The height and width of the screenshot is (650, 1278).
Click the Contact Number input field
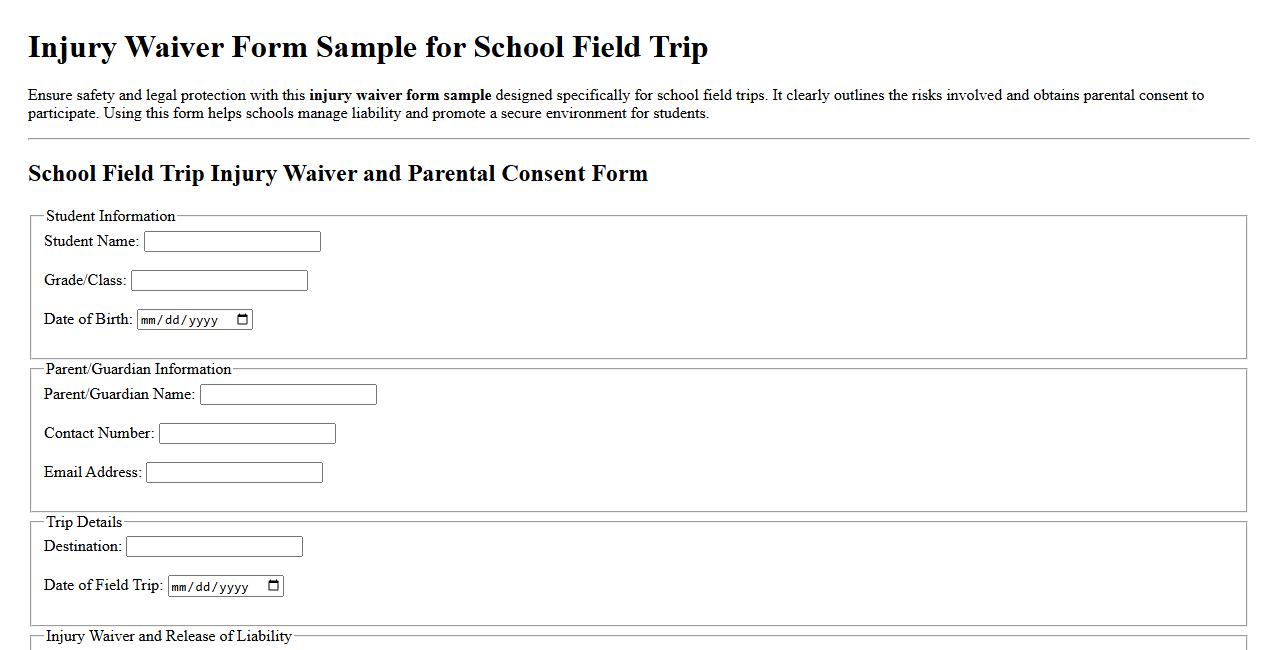246,433
